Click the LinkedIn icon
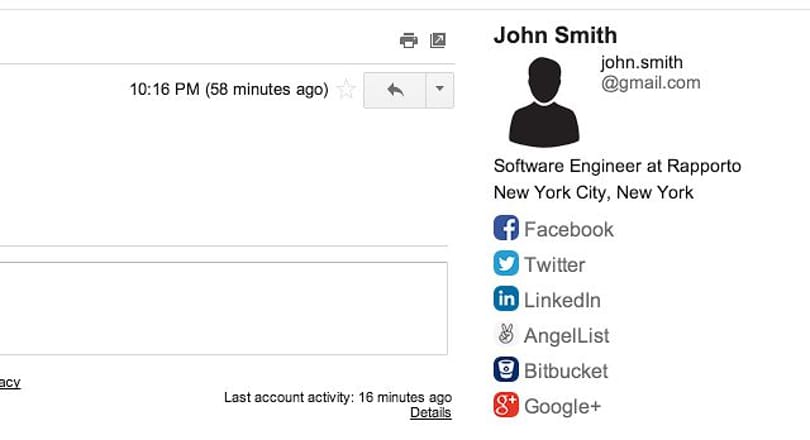The image size is (810, 440). 506,298
